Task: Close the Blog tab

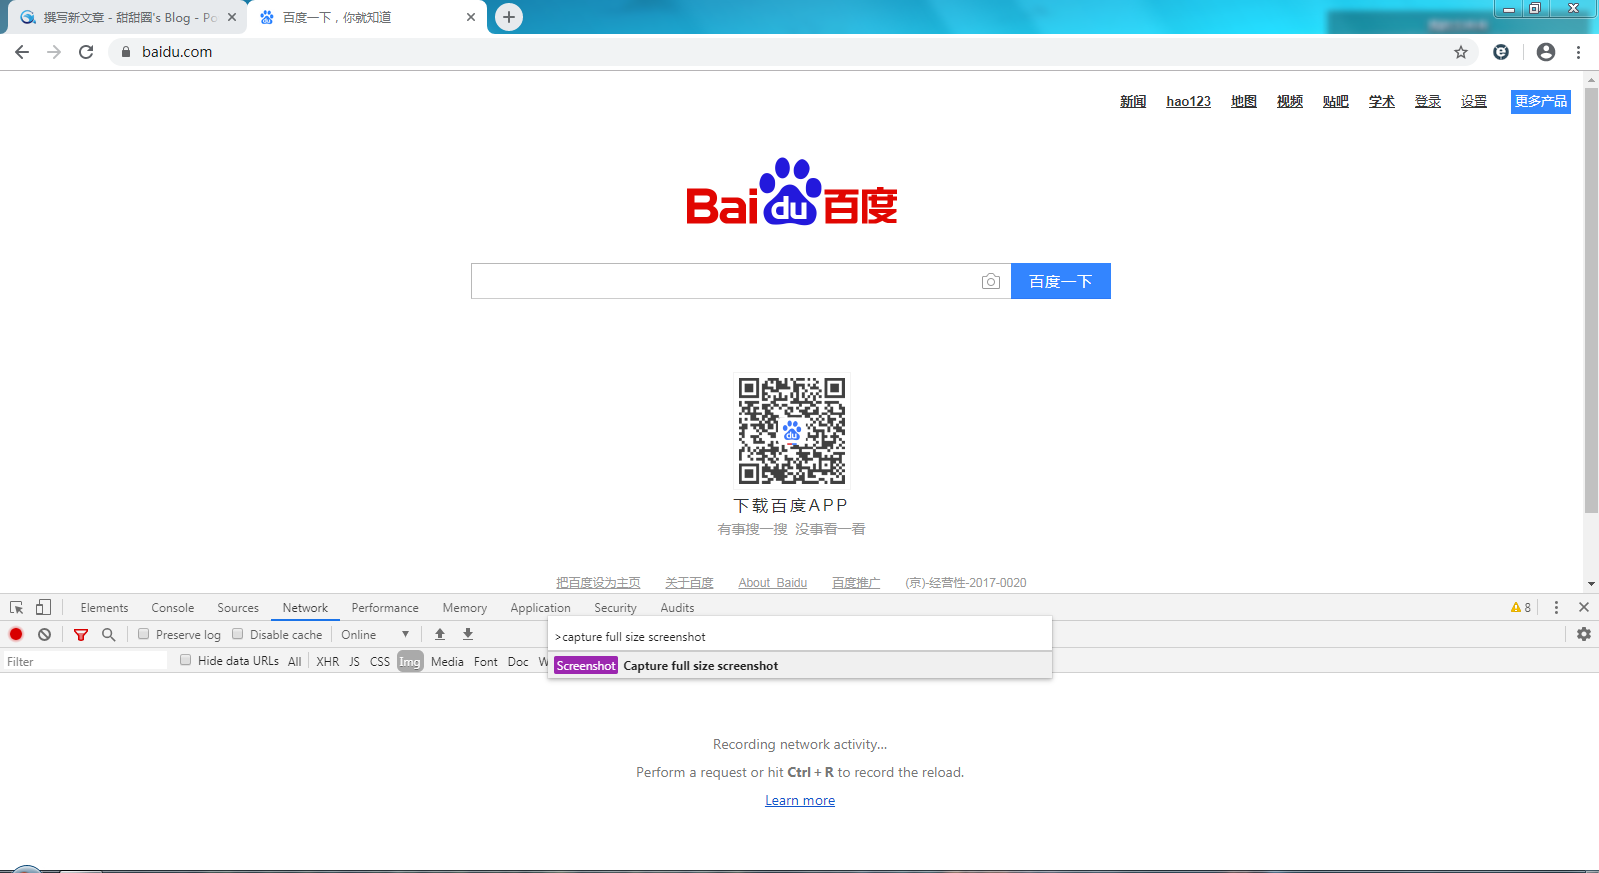Action: click(232, 17)
